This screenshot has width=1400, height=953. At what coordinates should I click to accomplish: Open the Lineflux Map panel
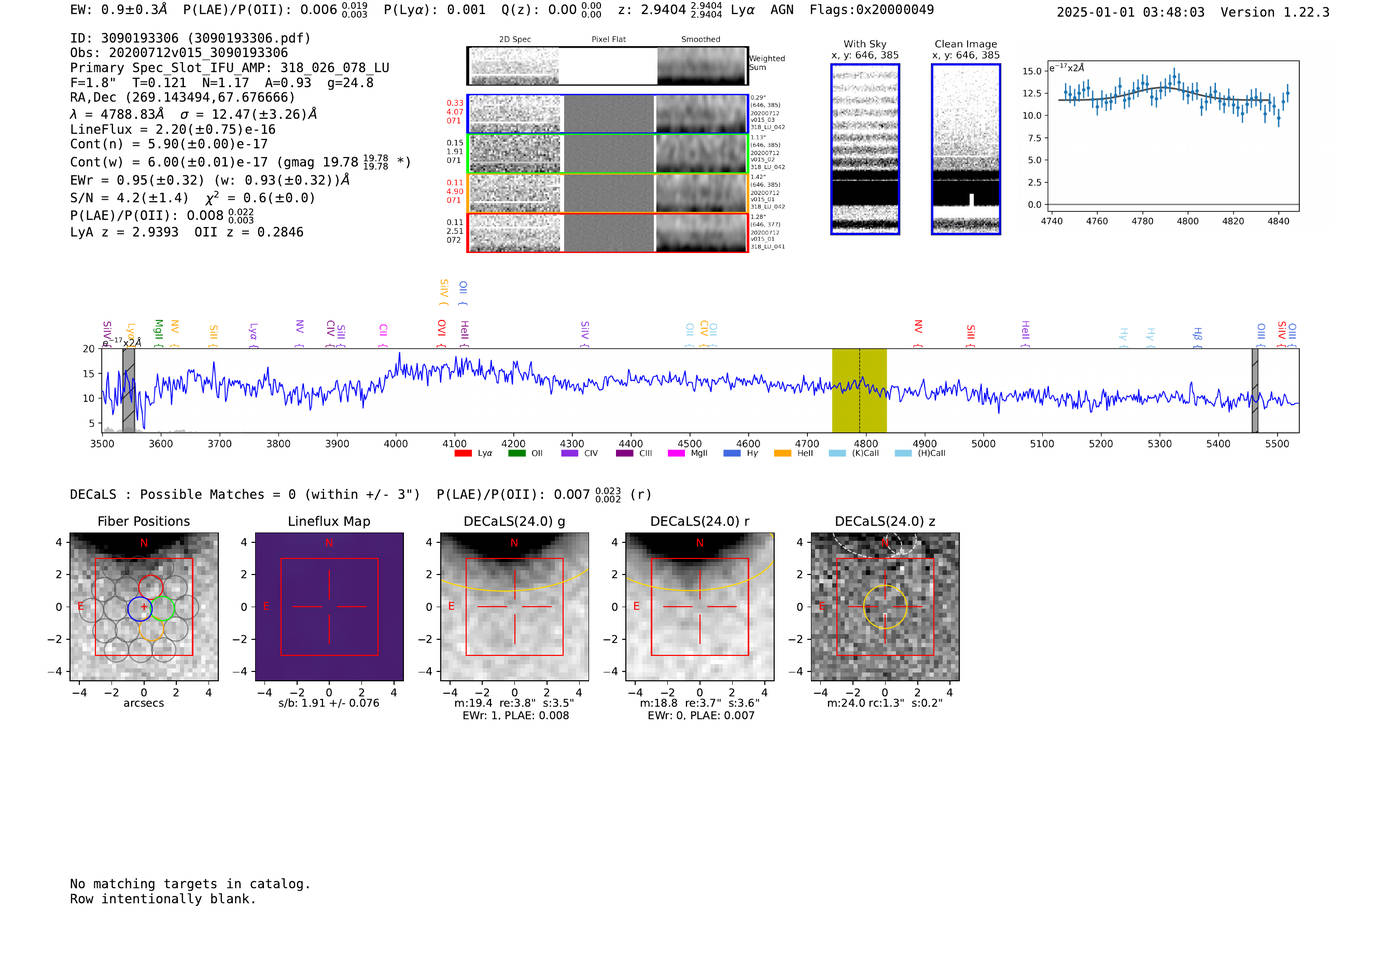(x=329, y=606)
